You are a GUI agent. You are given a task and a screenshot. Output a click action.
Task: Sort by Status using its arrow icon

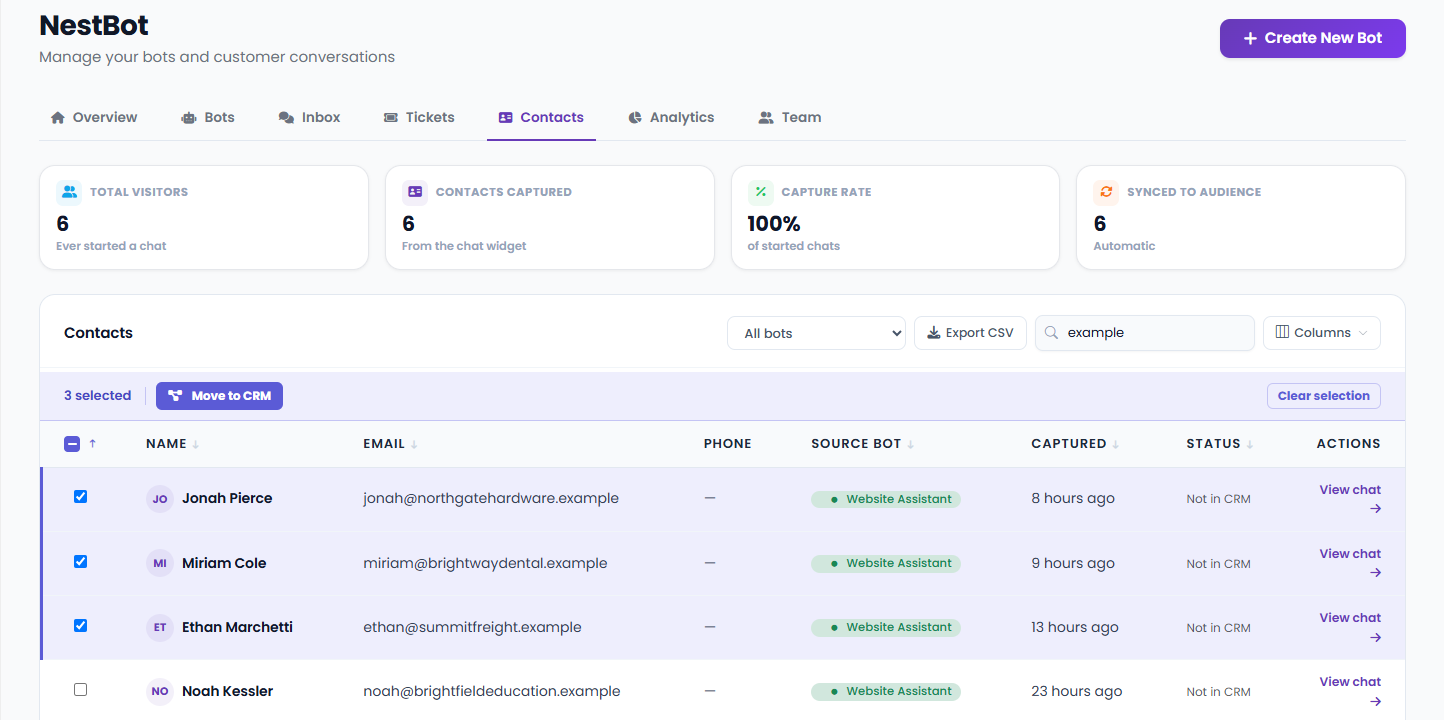(x=1250, y=444)
